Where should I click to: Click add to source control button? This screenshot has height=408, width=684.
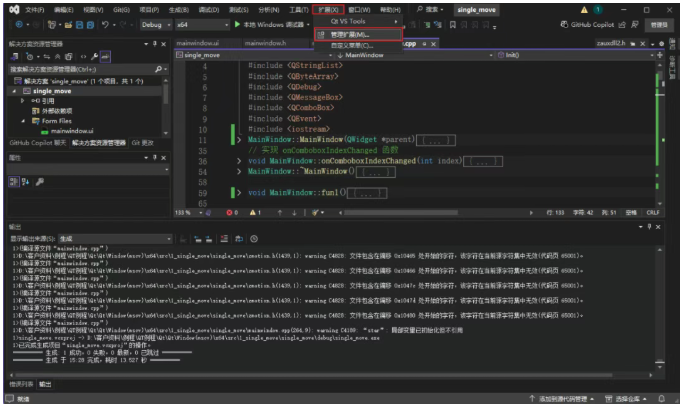pos(562,399)
